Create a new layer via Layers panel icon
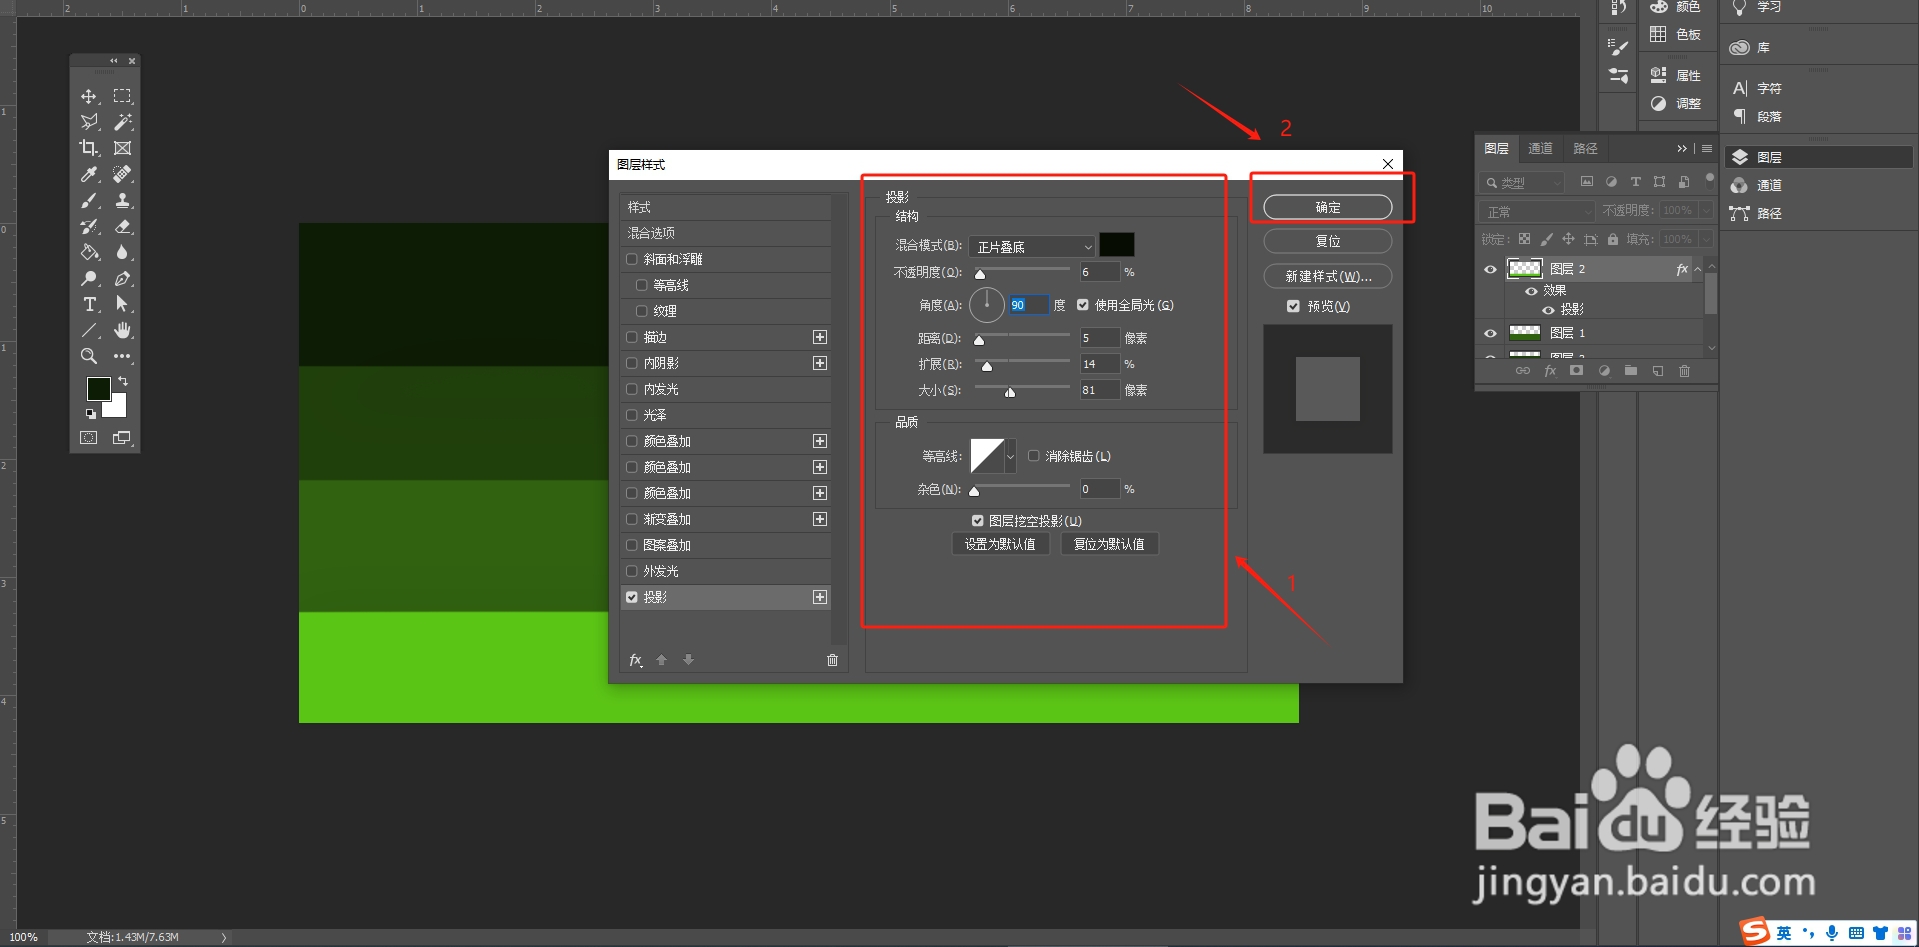The width and height of the screenshot is (1919, 947). [x=1657, y=371]
